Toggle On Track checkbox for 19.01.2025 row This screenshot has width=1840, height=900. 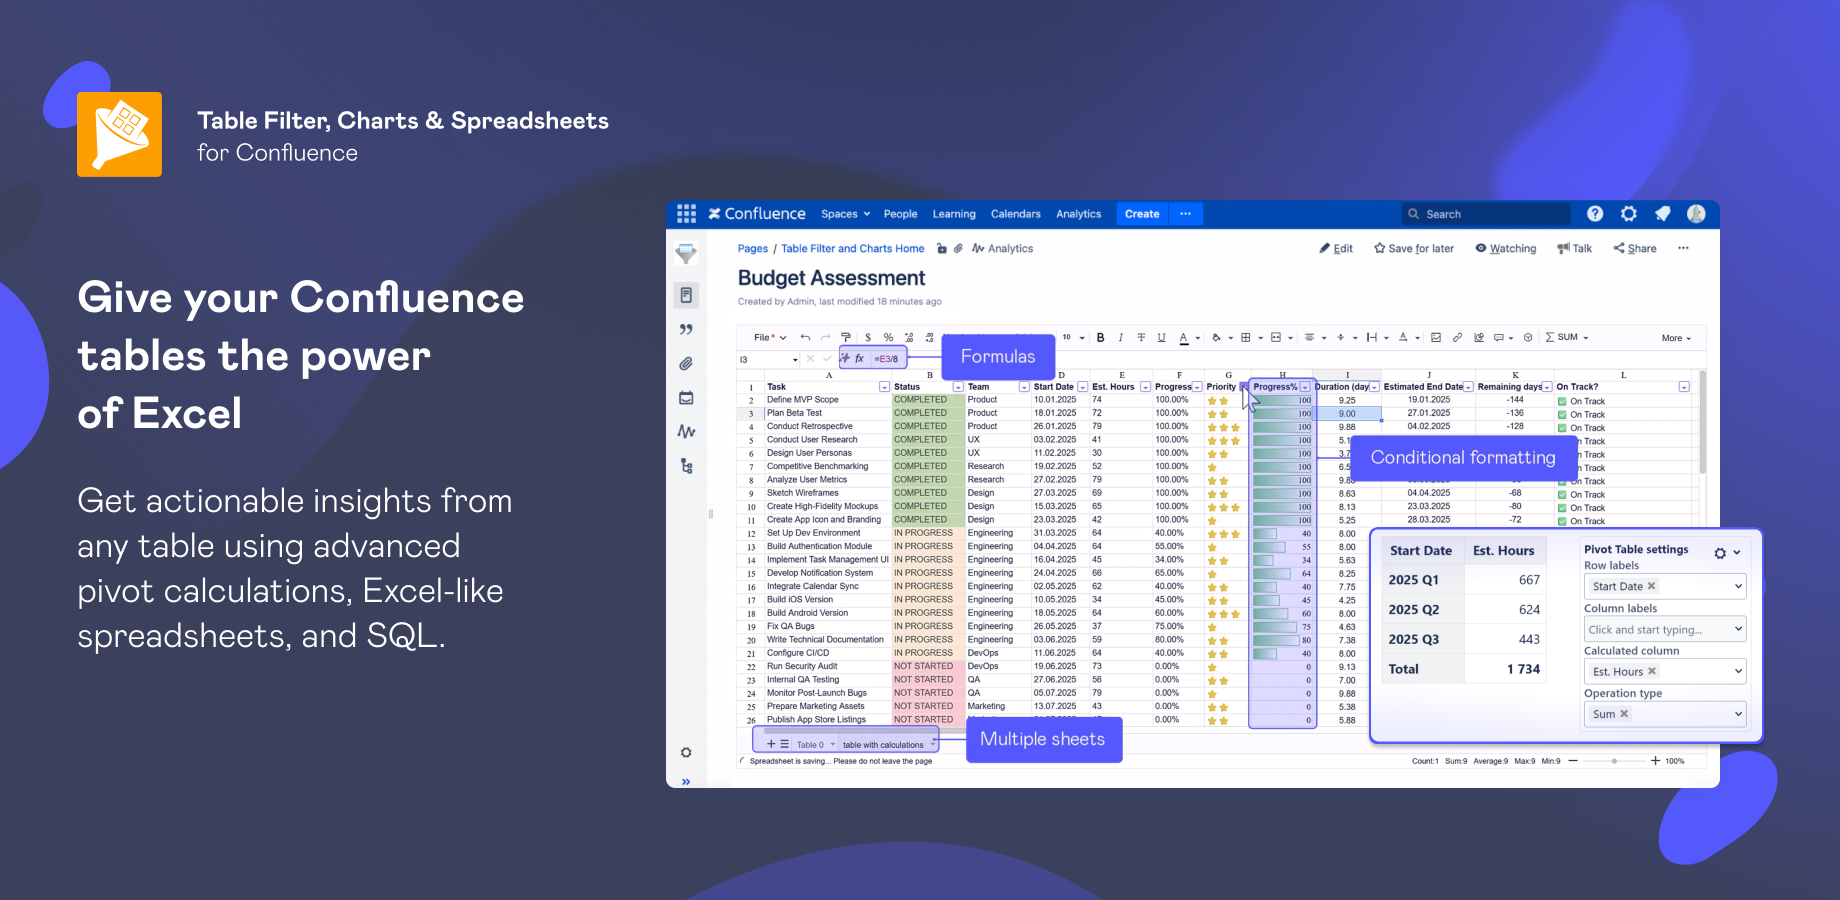click(x=1562, y=401)
